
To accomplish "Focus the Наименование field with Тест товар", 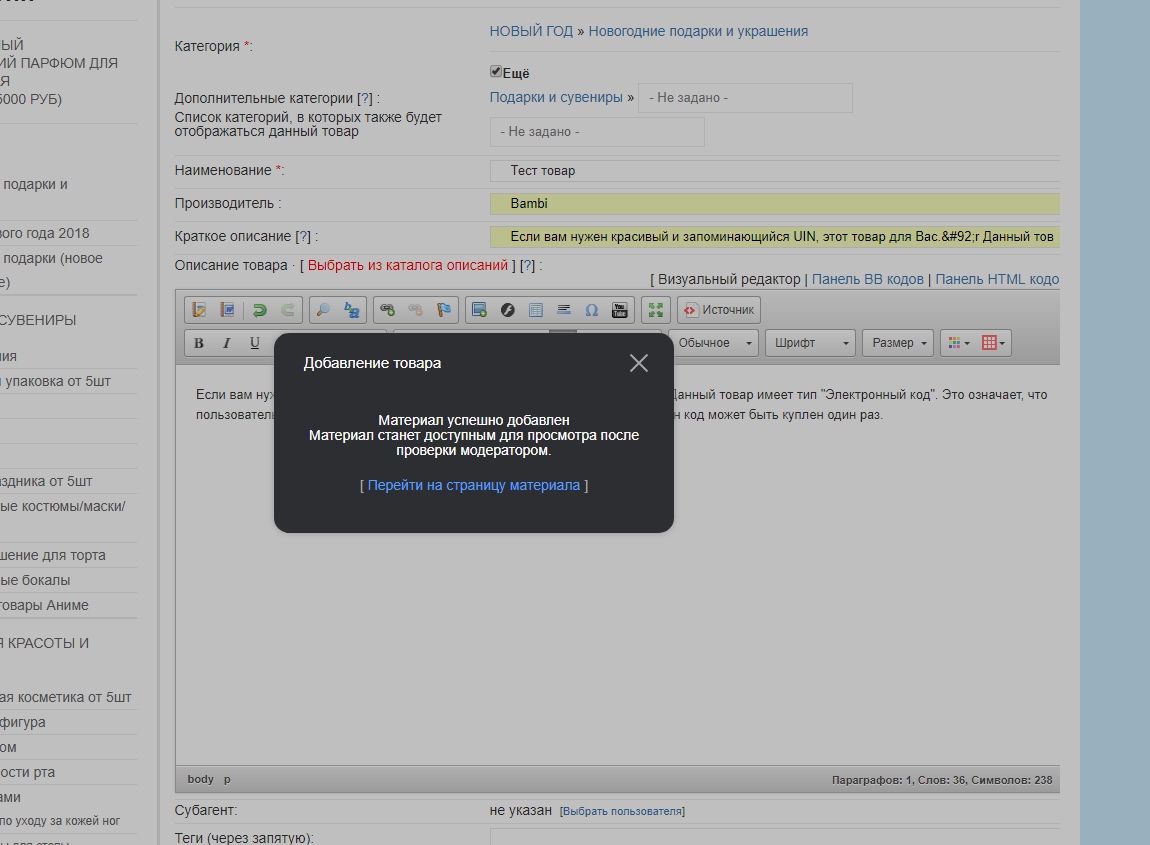I will 774,171.
